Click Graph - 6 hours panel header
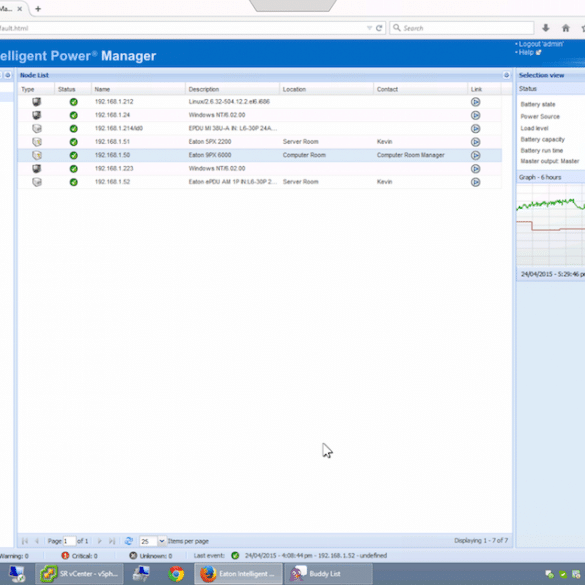The height and width of the screenshot is (585, 585). click(551, 177)
